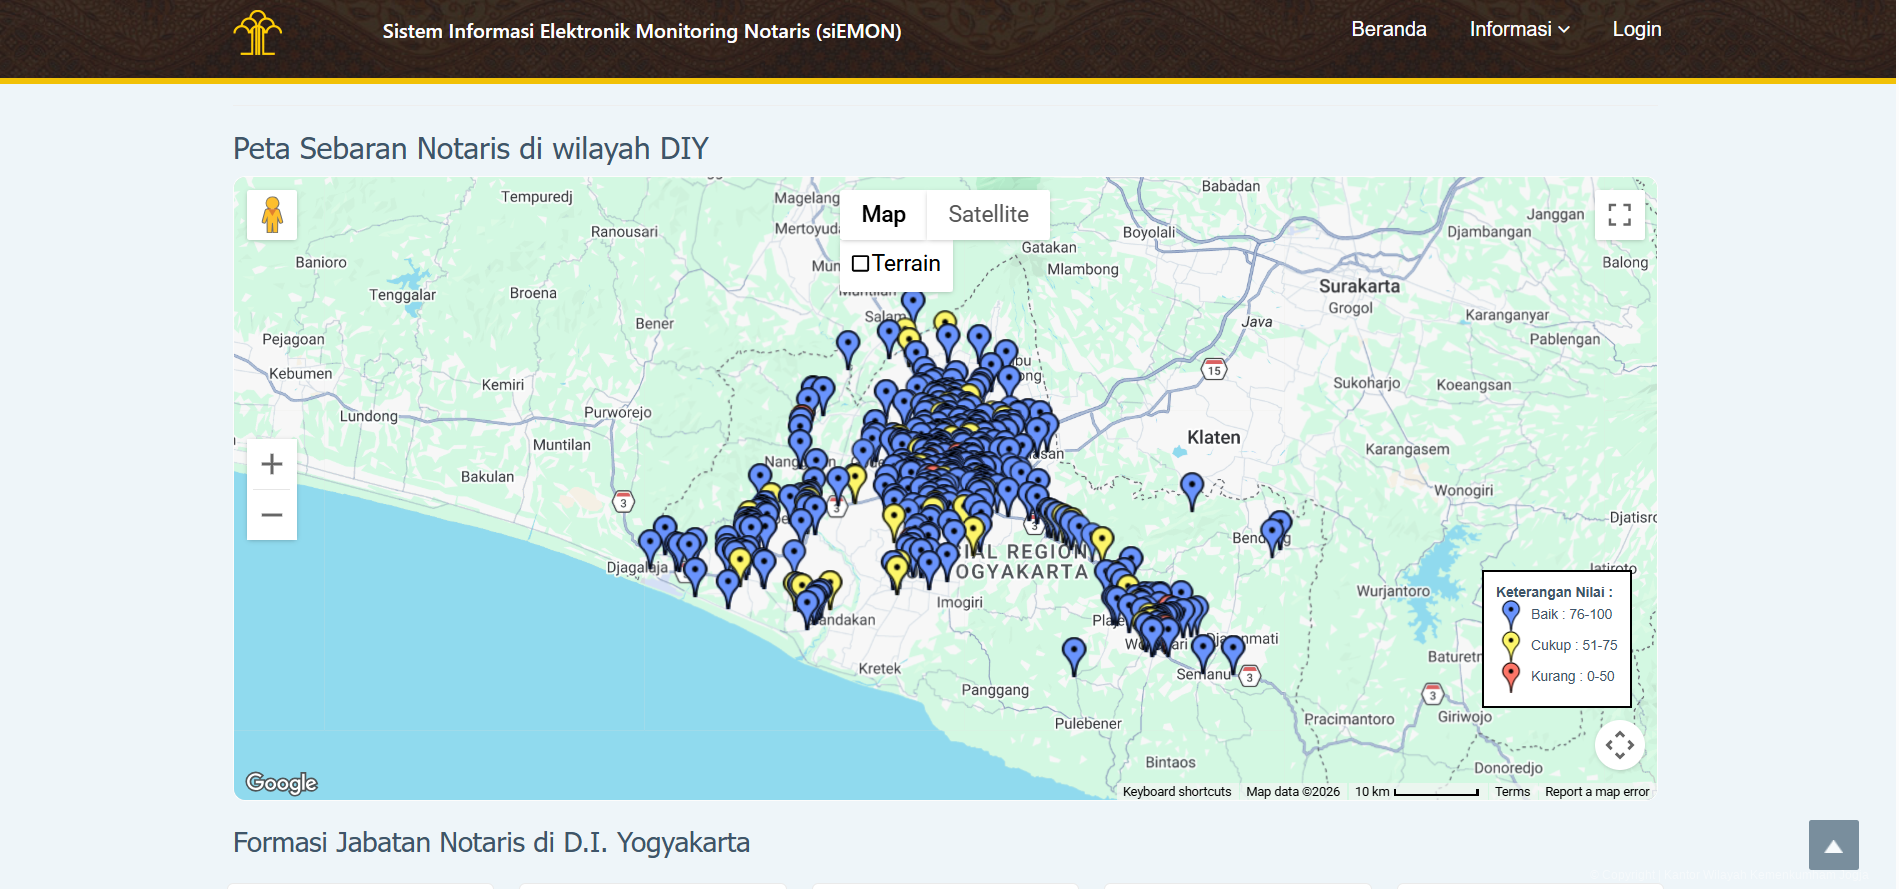Open the Login page
Screen dimensions: 1899x889
point(1636,29)
